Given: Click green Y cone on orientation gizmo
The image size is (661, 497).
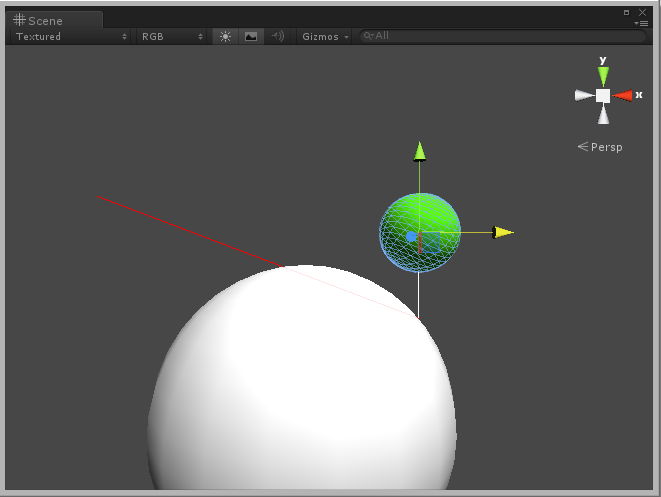Looking at the screenshot, I should click(603, 76).
